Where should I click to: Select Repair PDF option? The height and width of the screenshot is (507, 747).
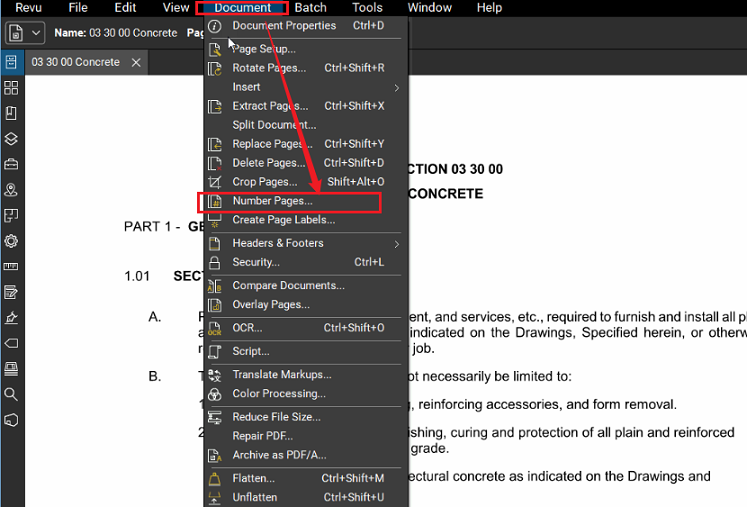[x=305, y=436]
